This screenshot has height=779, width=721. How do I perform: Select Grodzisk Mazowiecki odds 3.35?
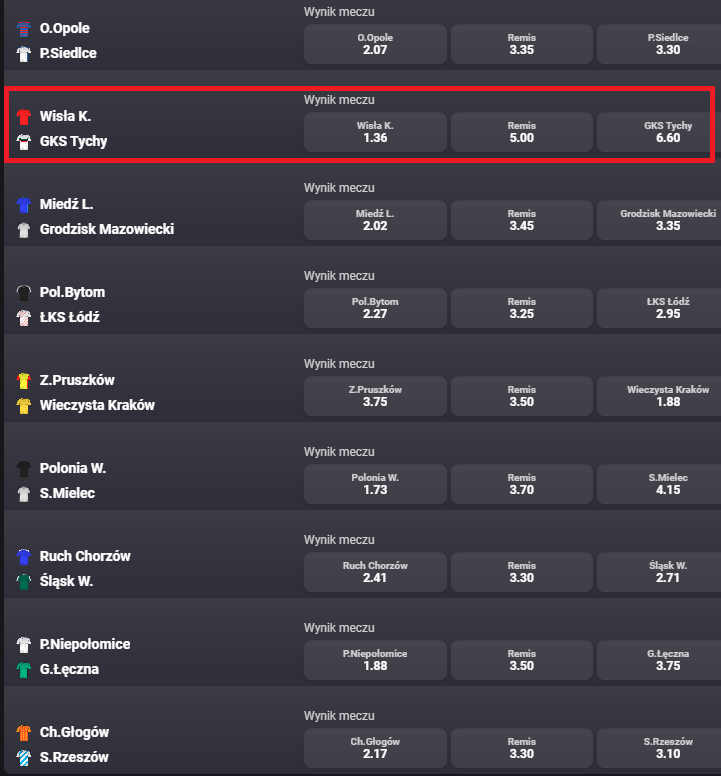tap(659, 220)
